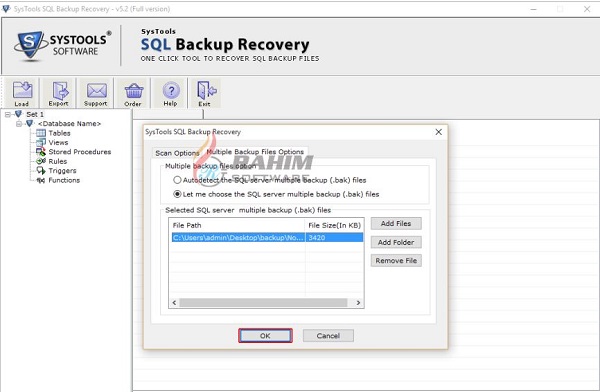The image size is (600, 392).
Task: Click the Exit door icon
Action: tap(205, 93)
